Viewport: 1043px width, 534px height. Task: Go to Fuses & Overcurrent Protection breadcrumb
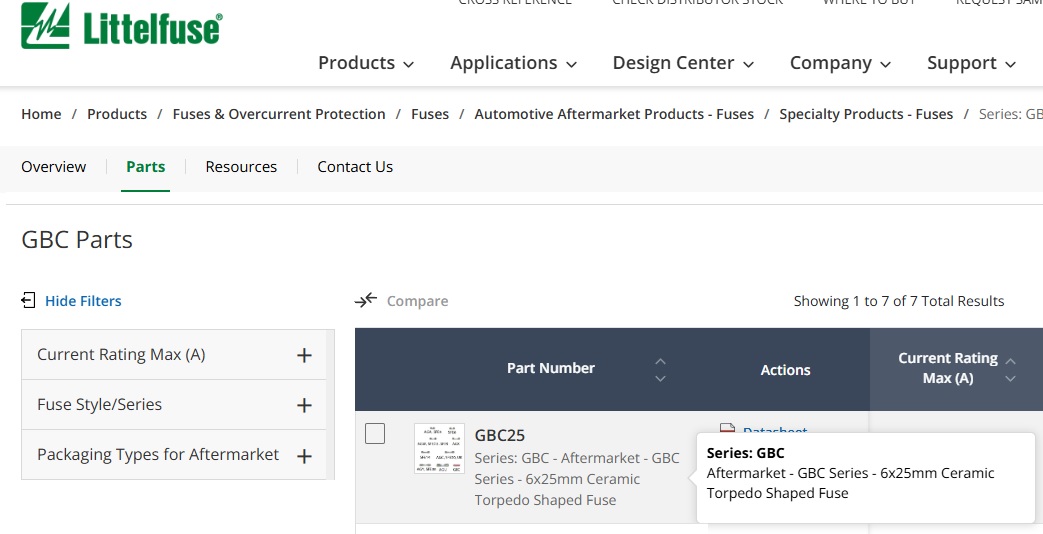279,114
